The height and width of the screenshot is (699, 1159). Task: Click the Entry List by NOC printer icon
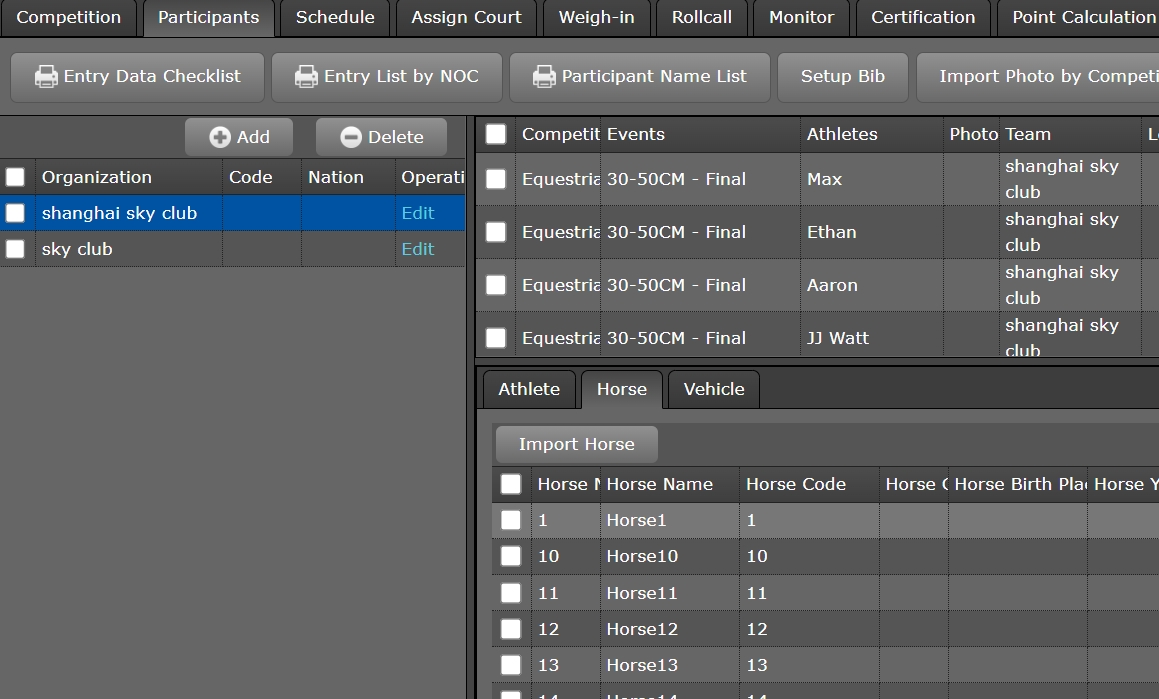click(x=306, y=77)
